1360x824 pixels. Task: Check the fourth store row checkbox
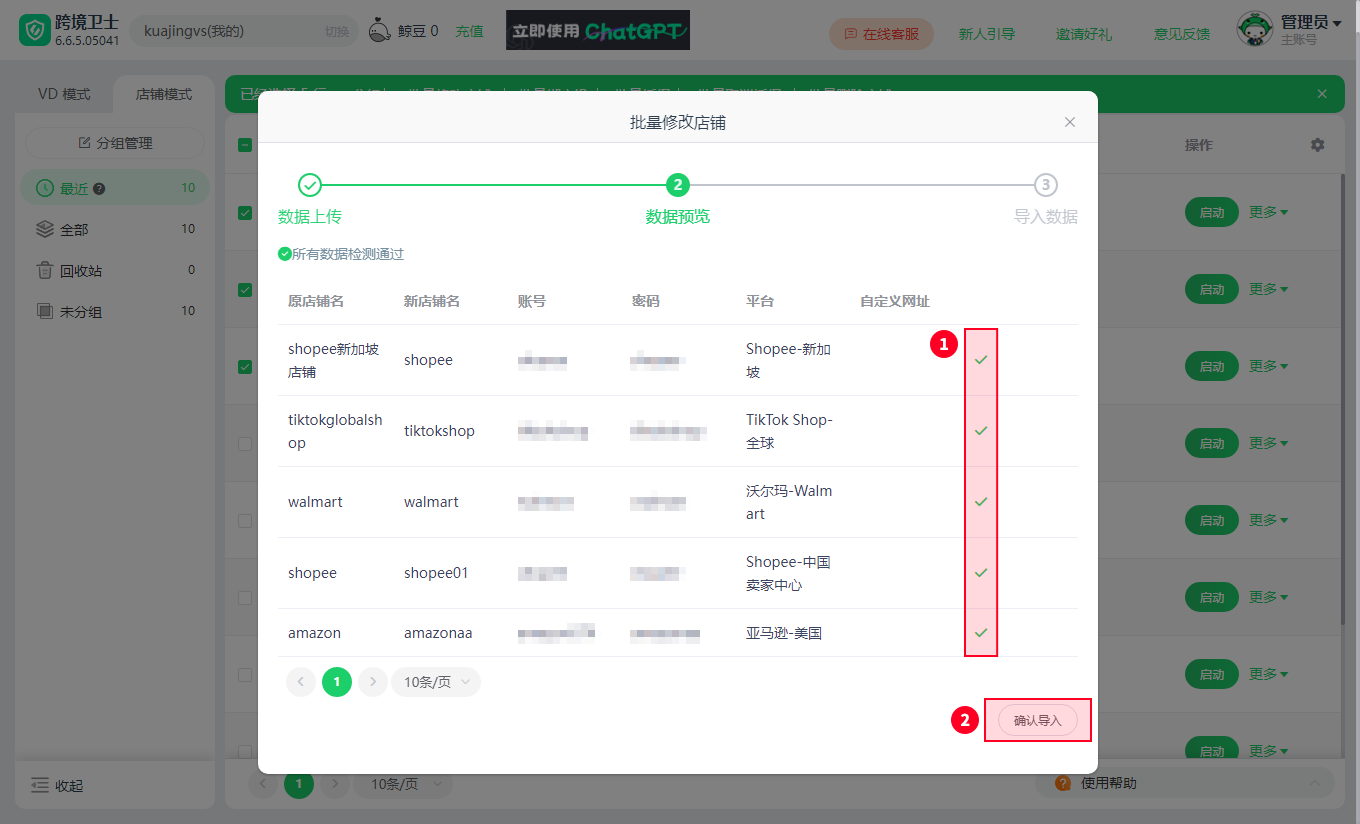click(245, 443)
